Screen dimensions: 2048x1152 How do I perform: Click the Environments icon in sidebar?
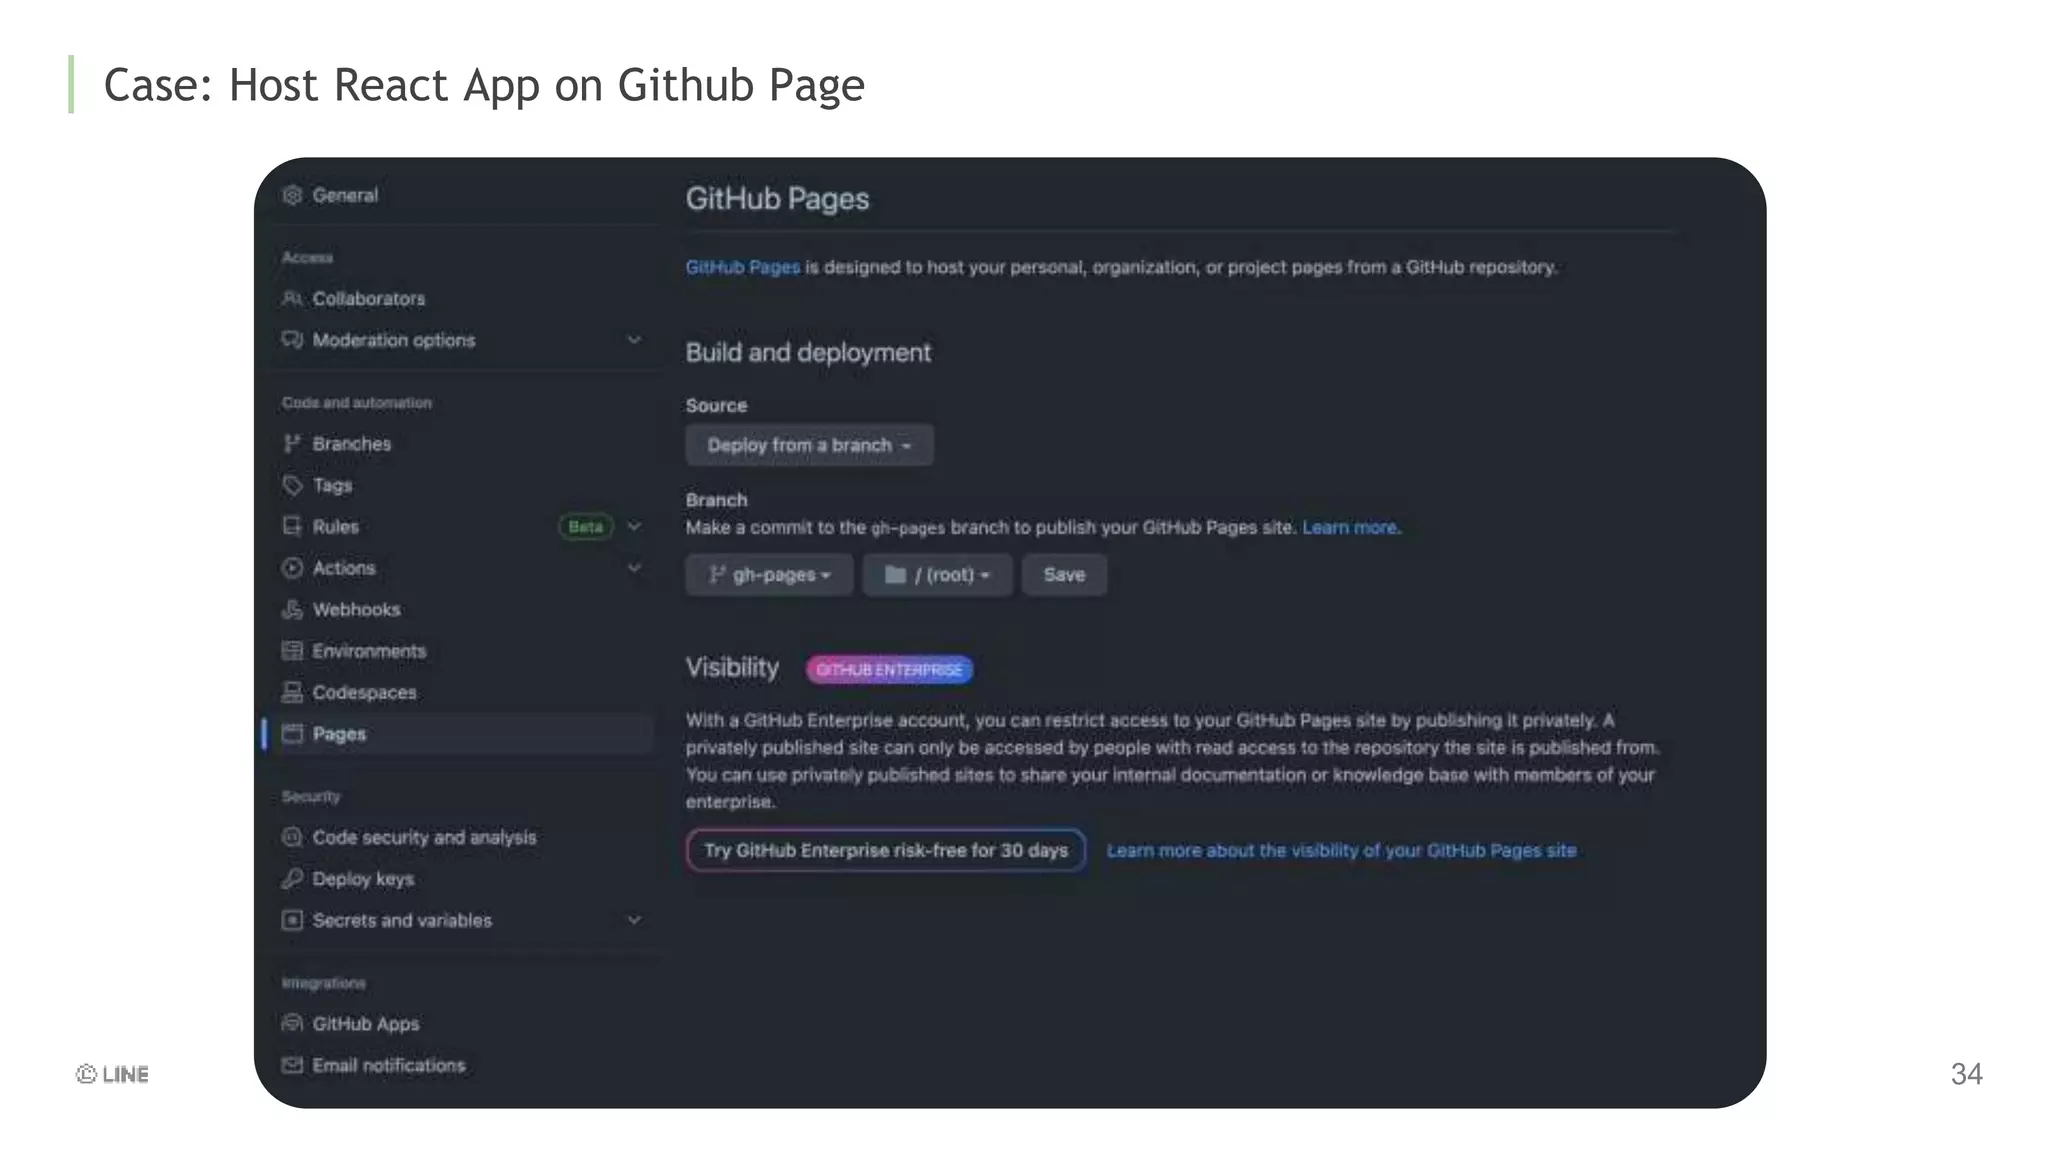[292, 651]
